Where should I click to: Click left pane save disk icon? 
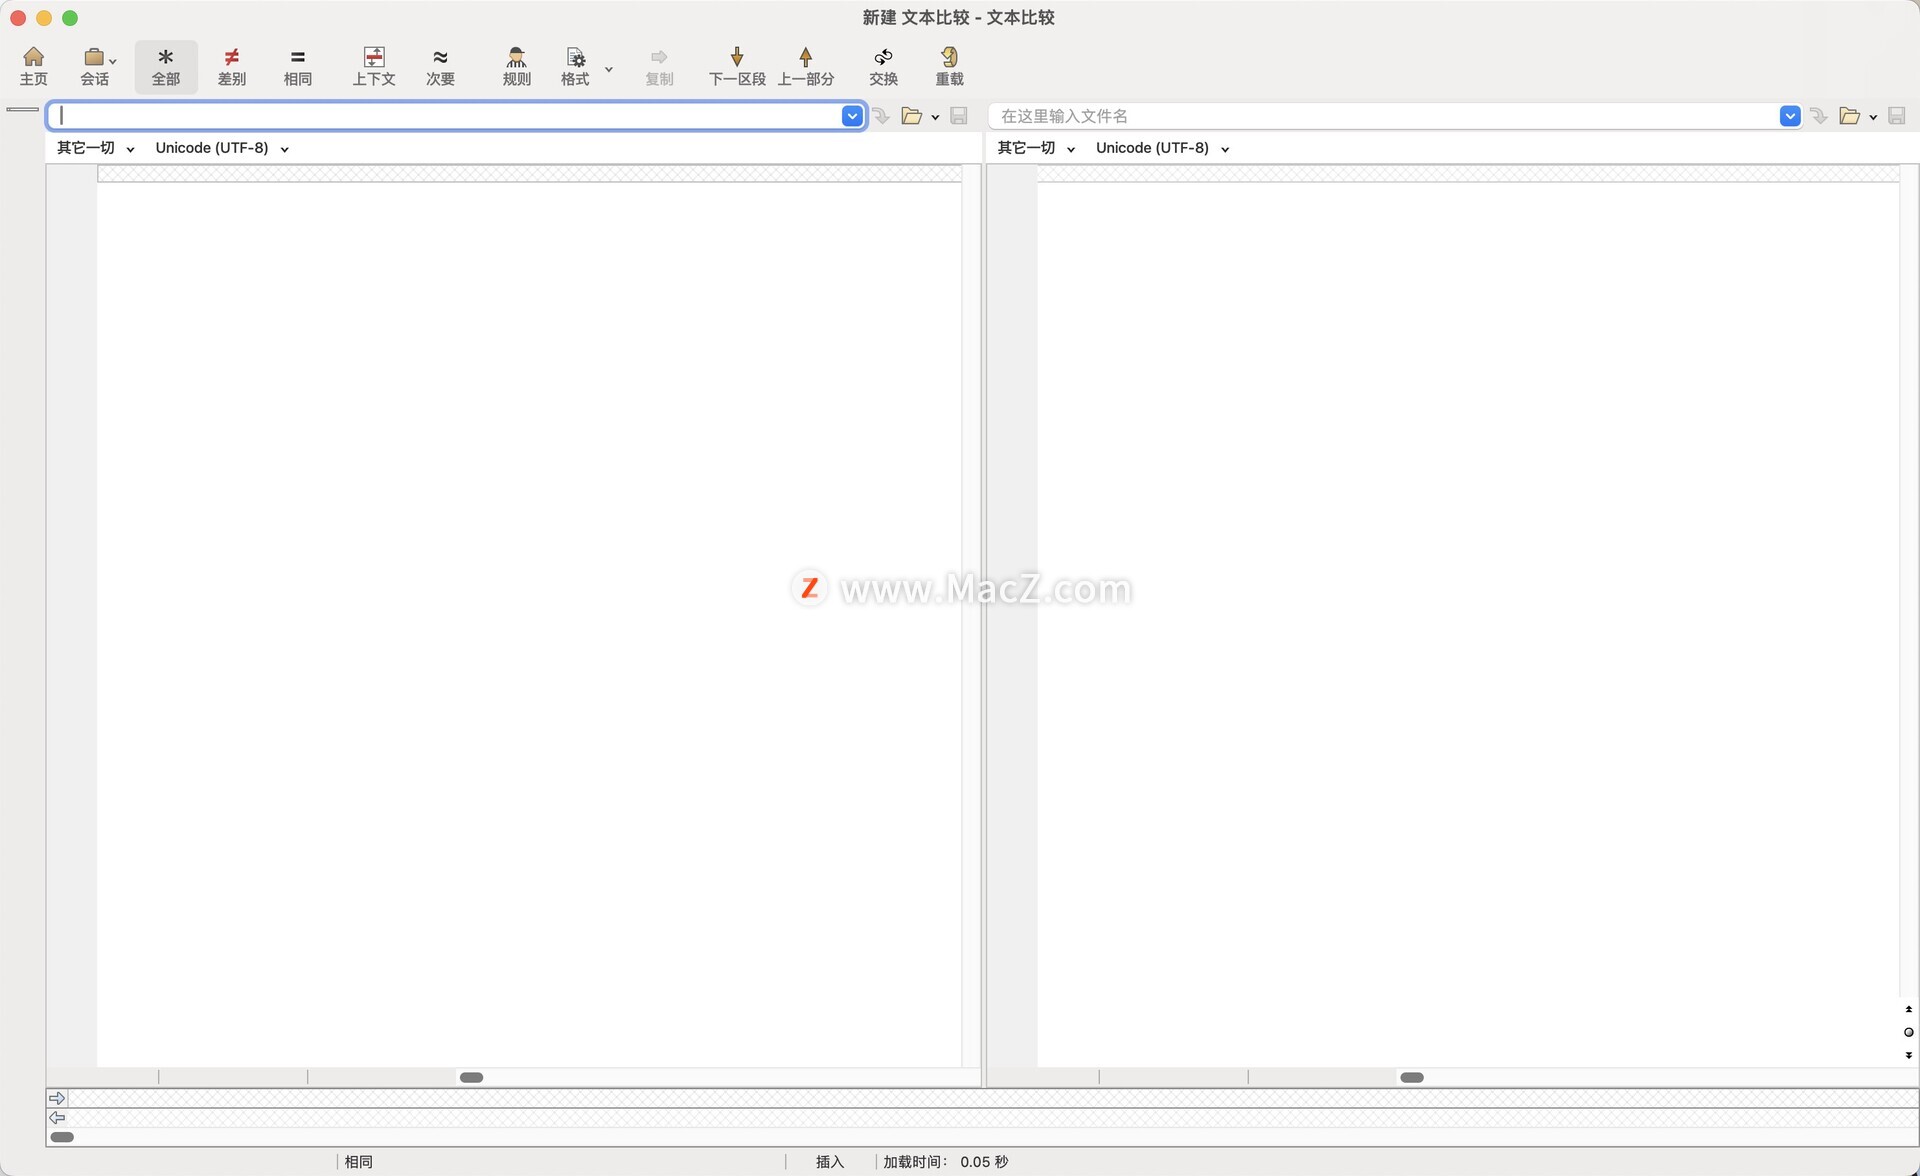pos(958,116)
